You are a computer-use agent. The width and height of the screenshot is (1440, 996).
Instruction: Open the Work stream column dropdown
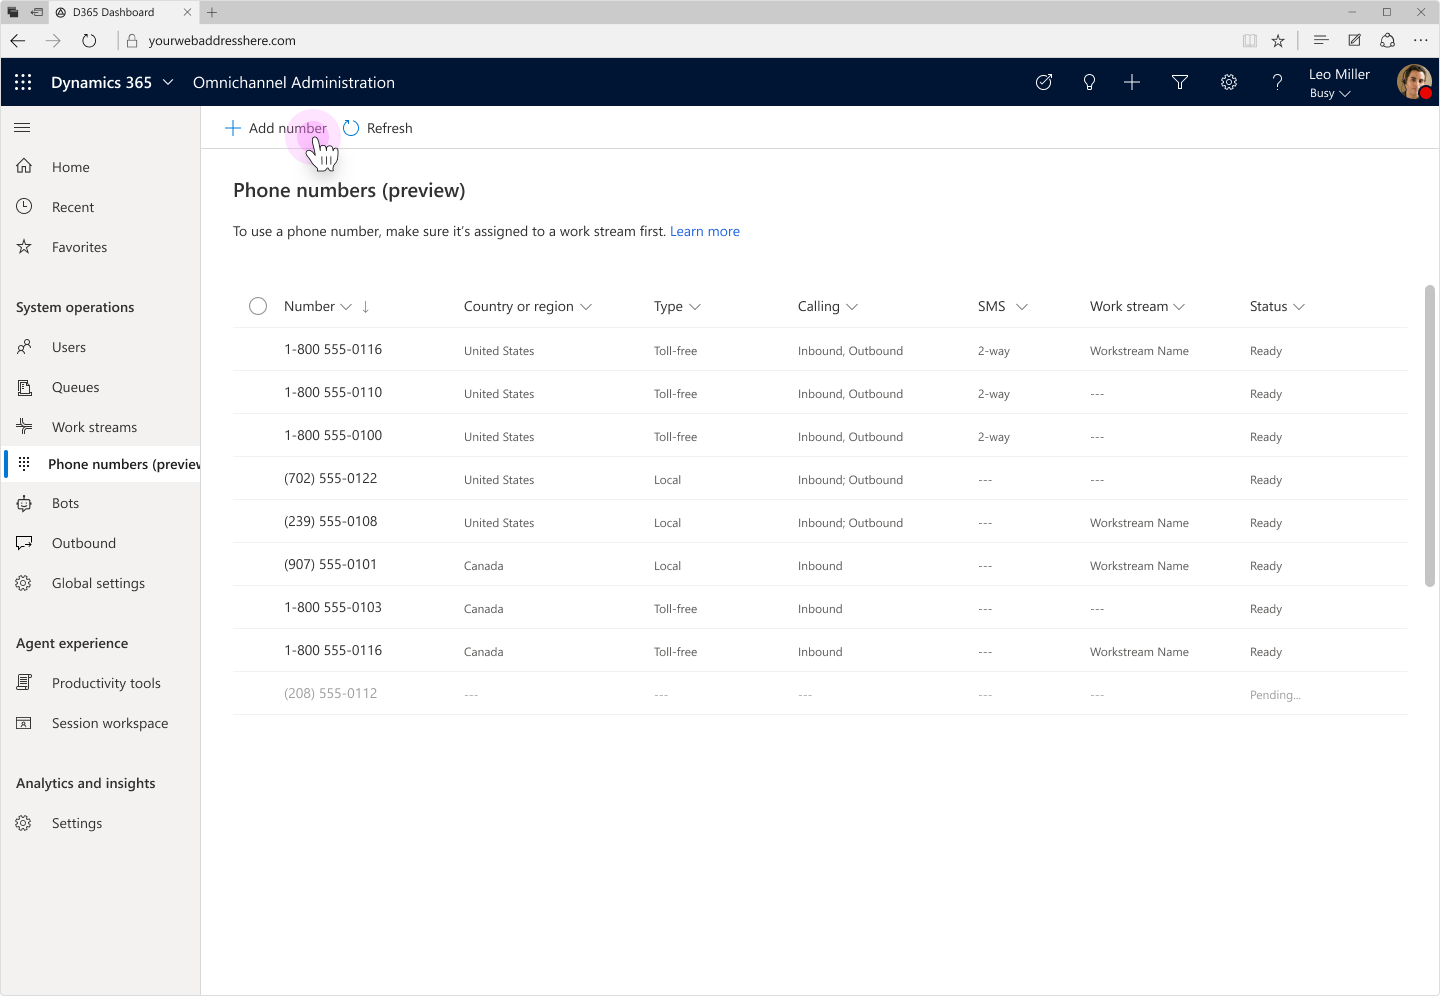(x=1179, y=307)
